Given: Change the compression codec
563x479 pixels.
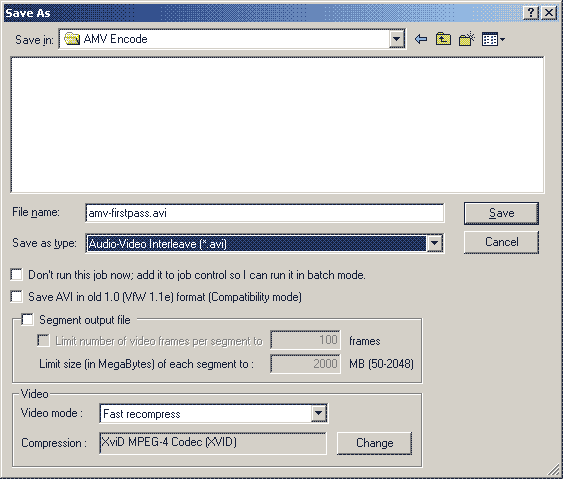Looking at the screenshot, I should pos(374,443).
